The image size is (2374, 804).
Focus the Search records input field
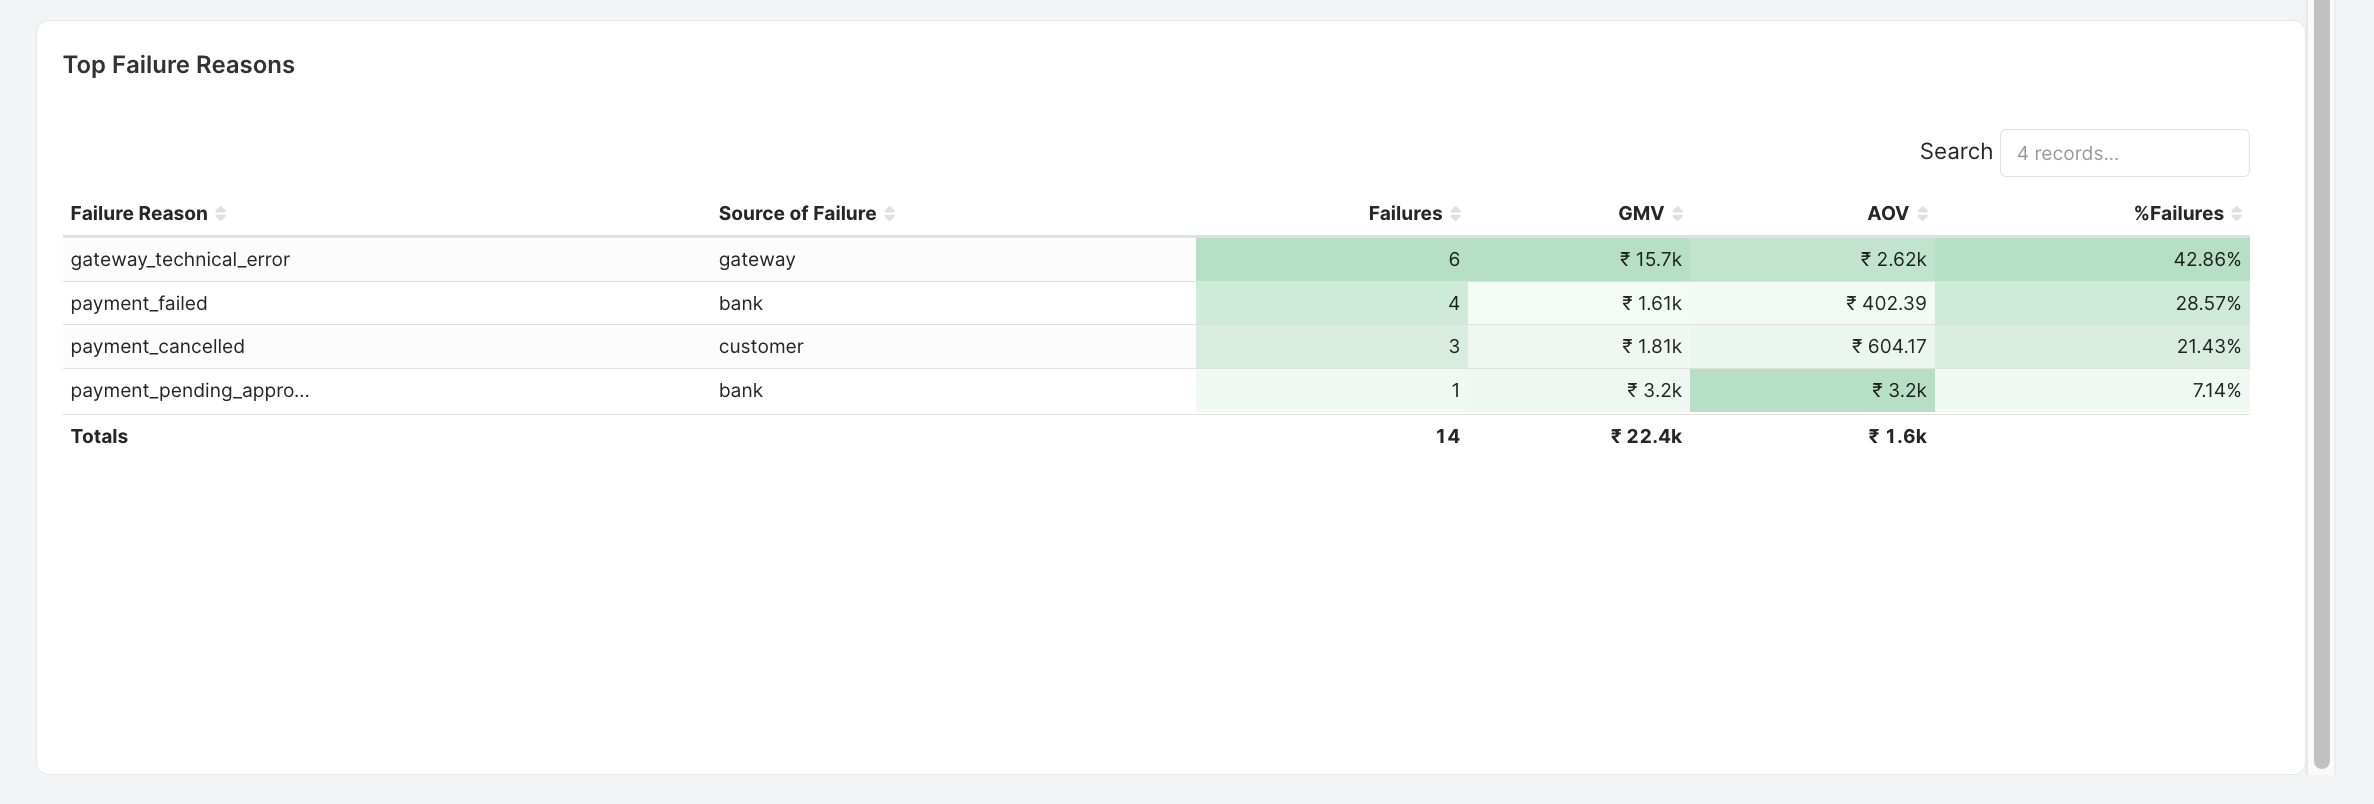point(2124,153)
